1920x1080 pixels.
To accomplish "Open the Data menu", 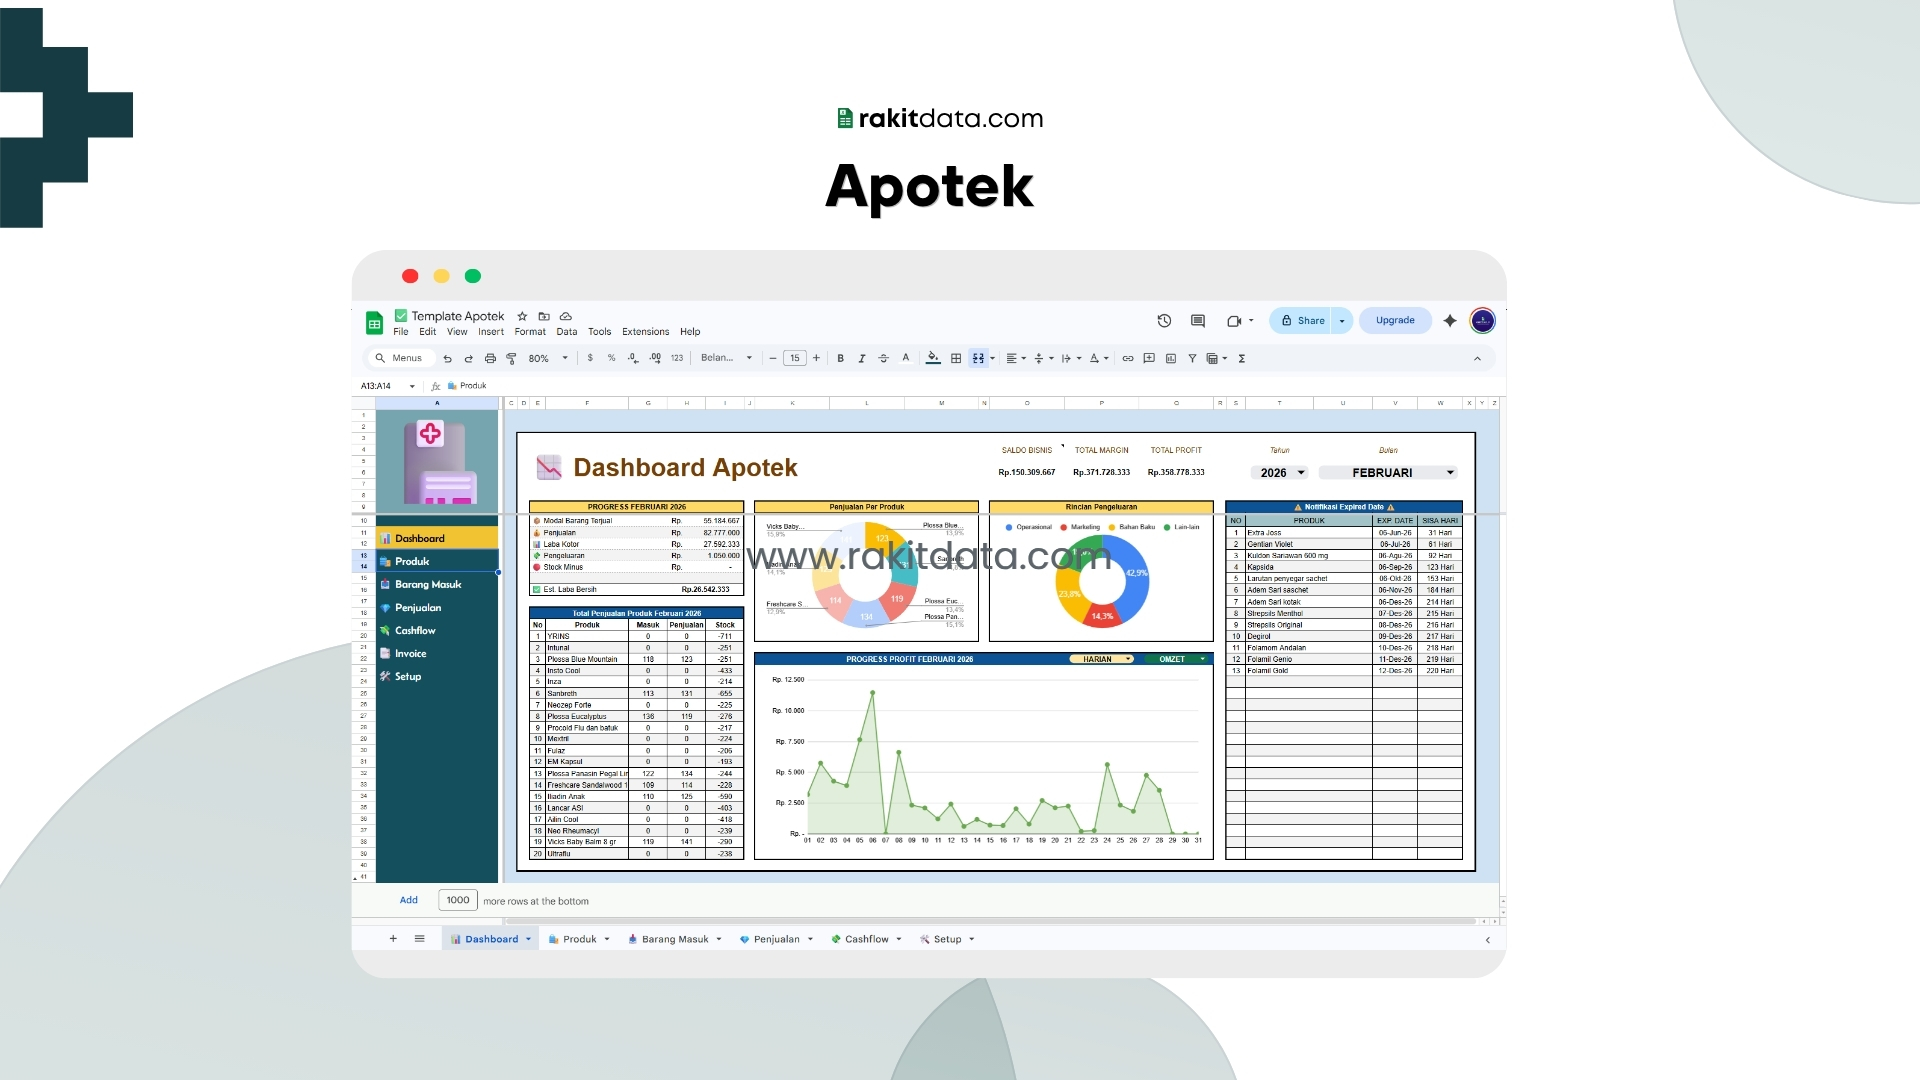I will [x=567, y=332].
